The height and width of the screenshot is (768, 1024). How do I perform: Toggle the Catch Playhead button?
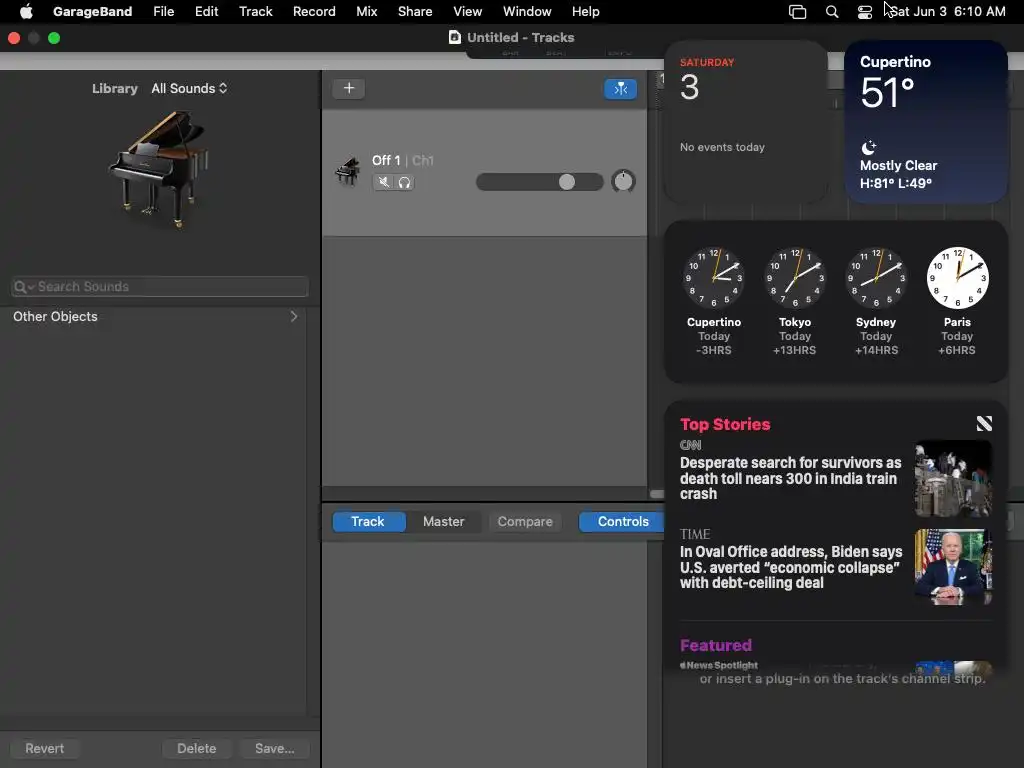(620, 88)
